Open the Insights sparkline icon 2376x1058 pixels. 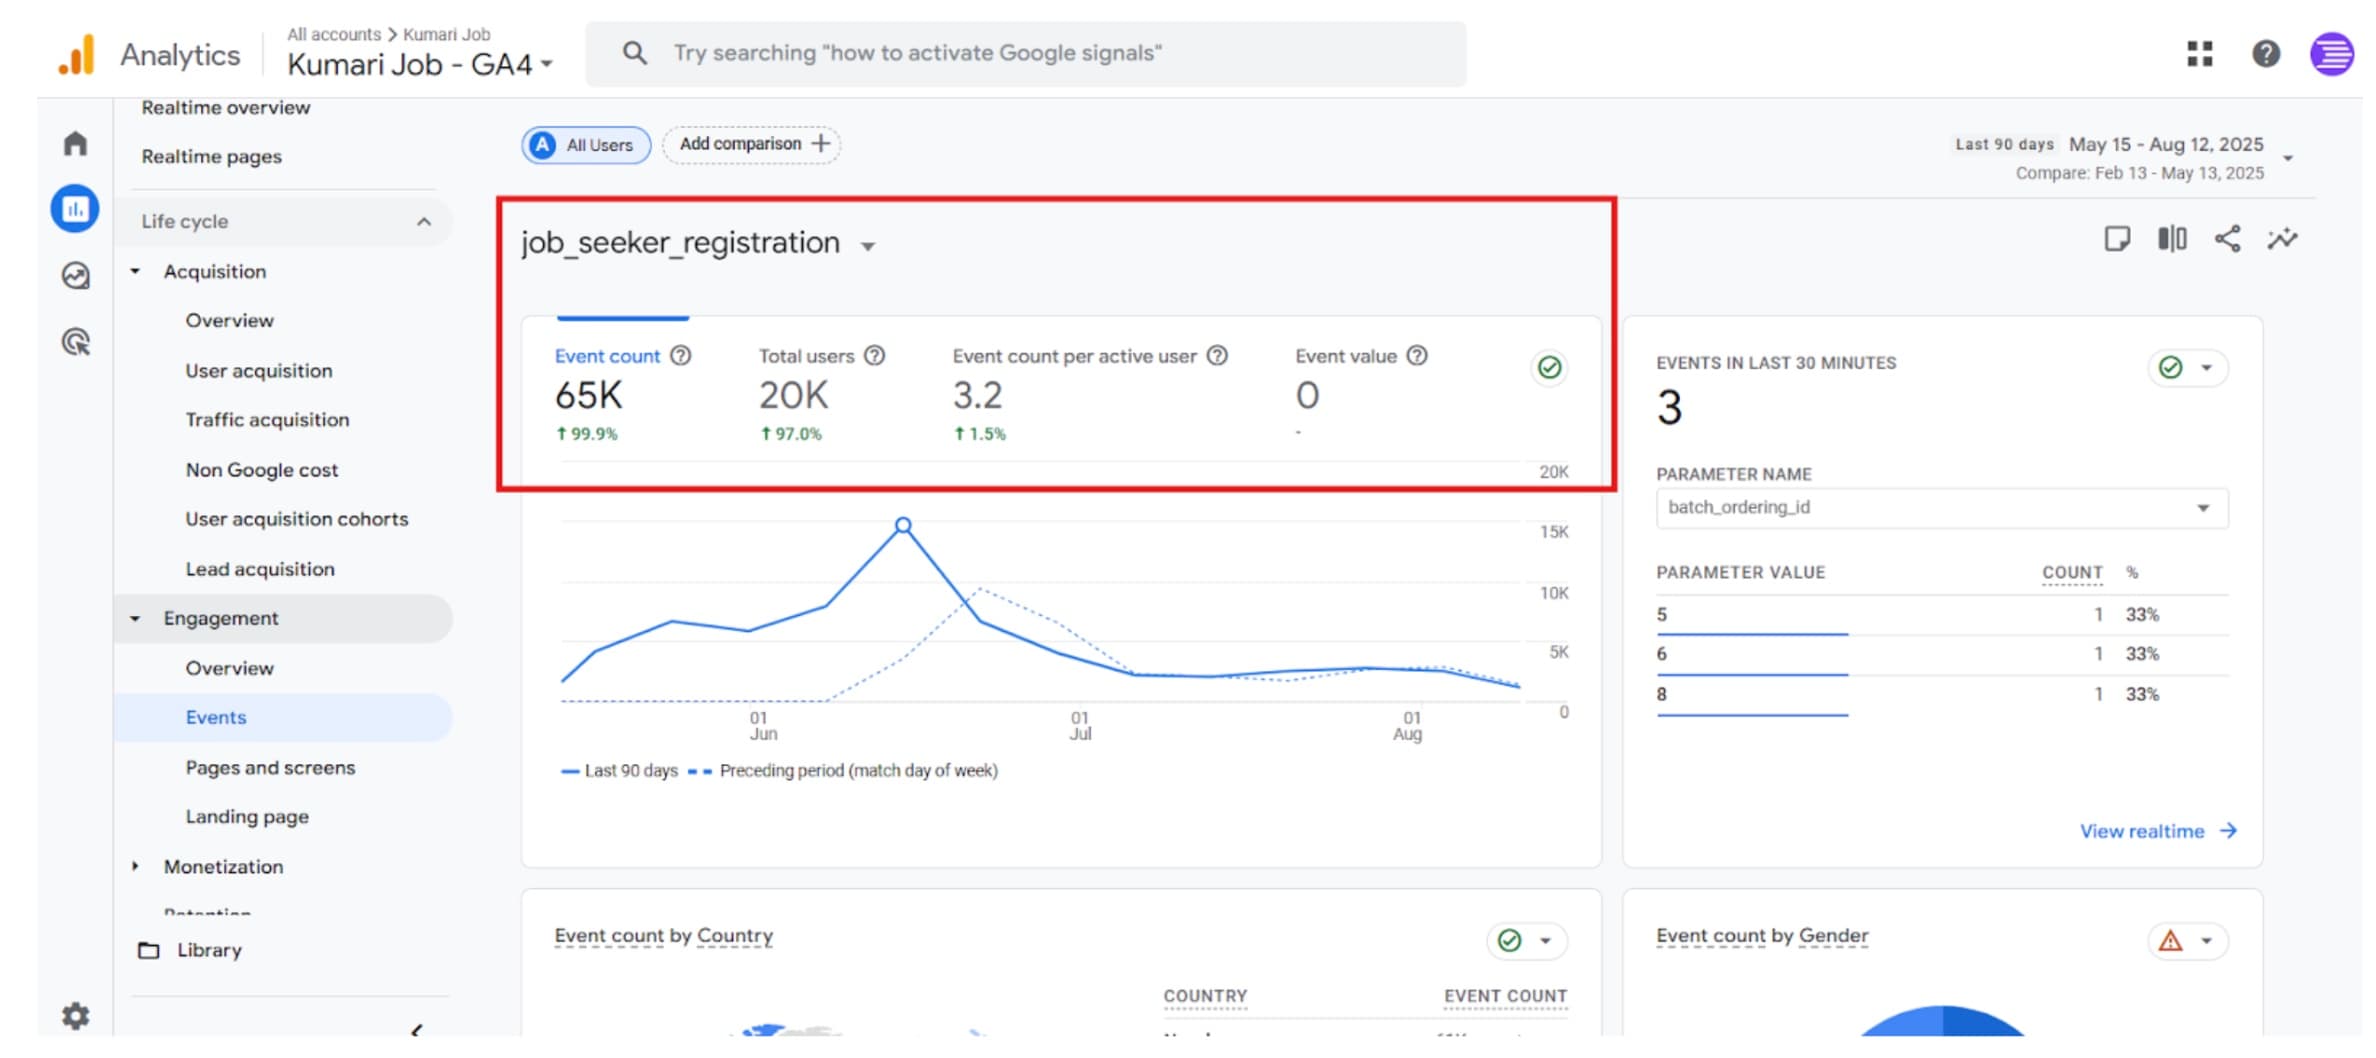pyautogui.click(x=2282, y=239)
